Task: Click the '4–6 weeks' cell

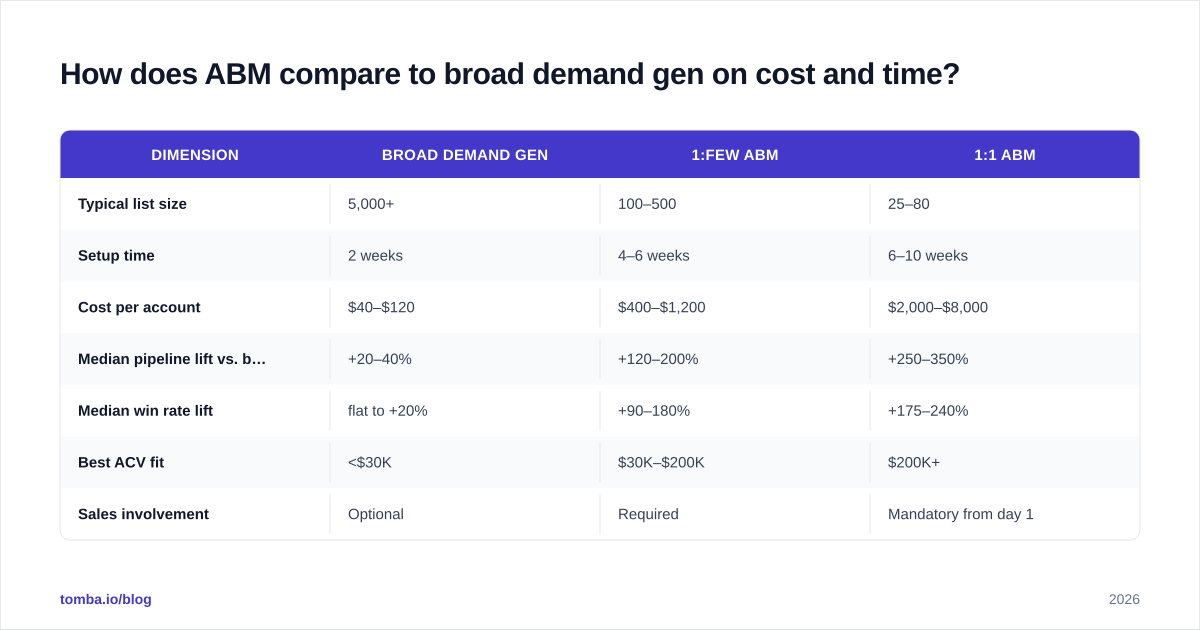Action: [654, 256]
